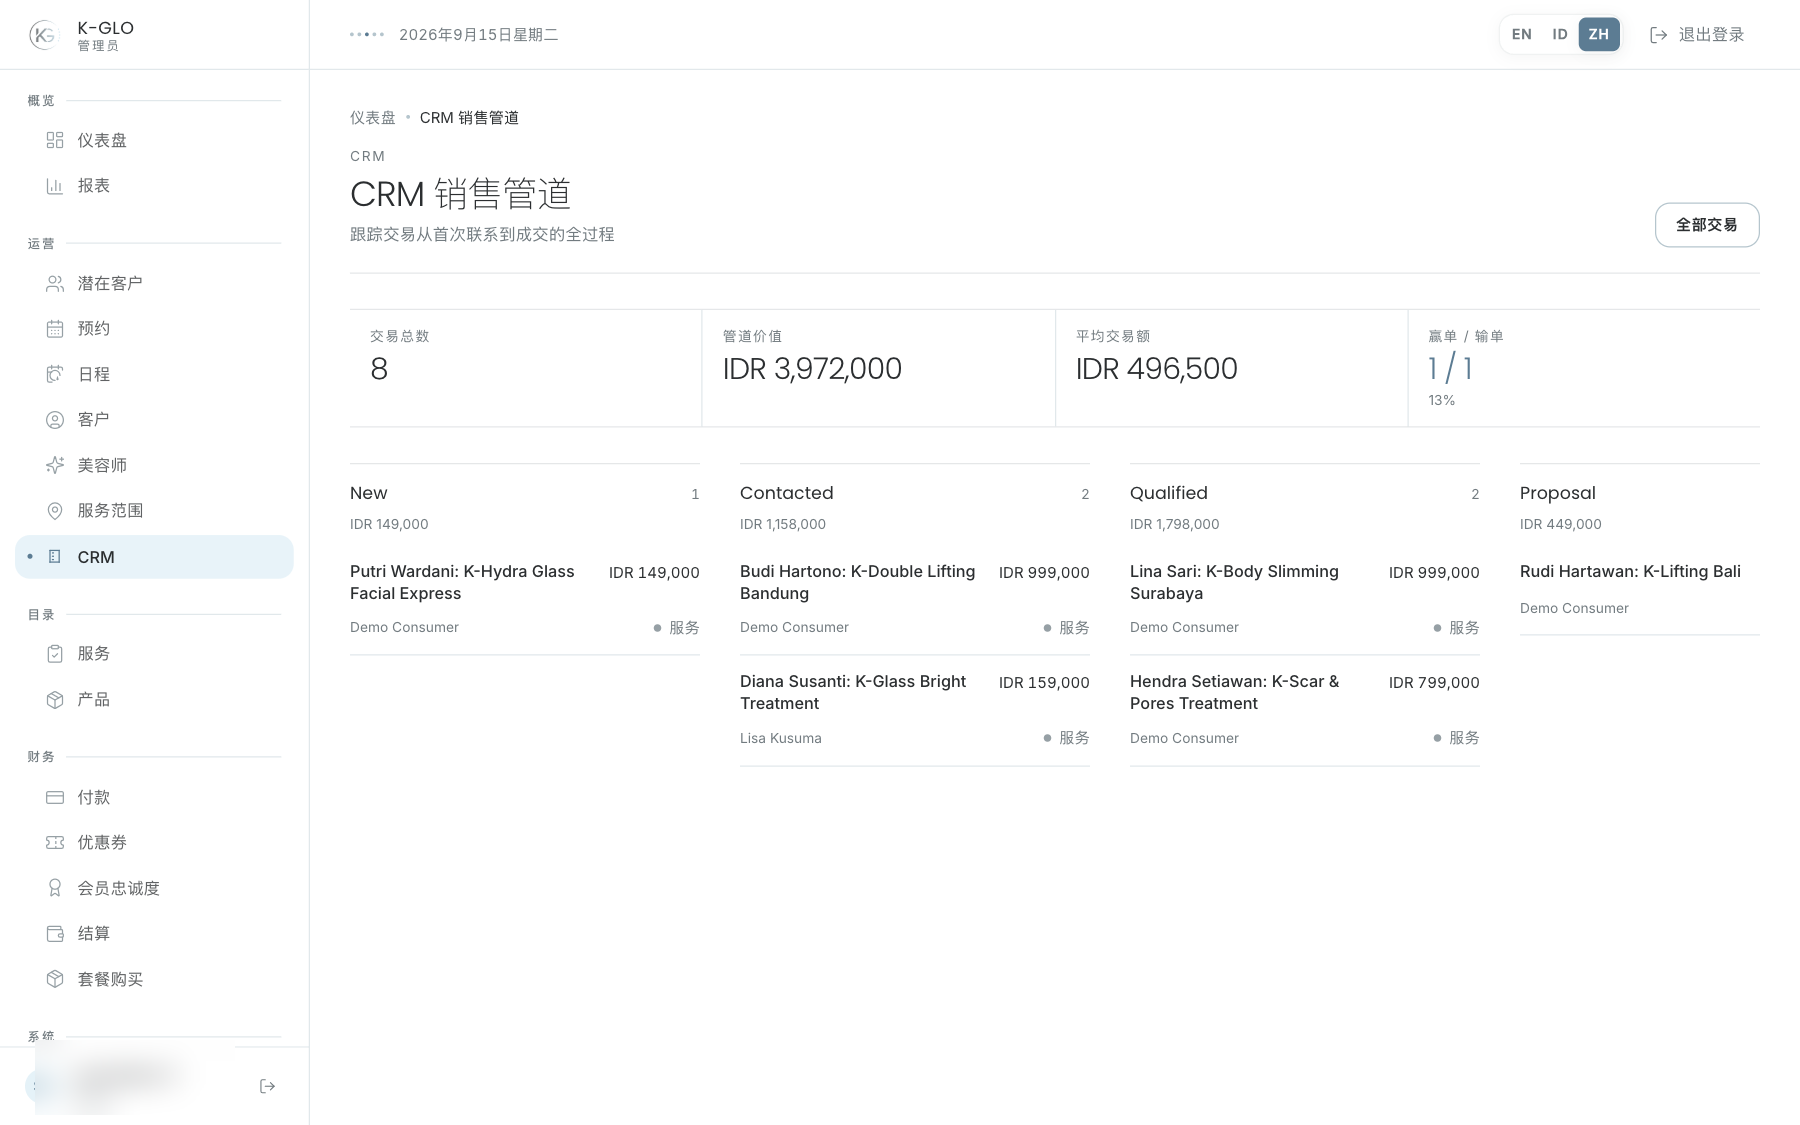The image size is (1800, 1125).
Task: Click the dots indicator before the date
Action: click(367, 35)
